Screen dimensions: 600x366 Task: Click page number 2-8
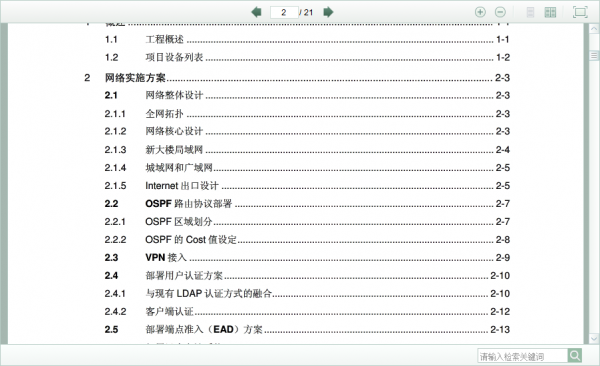(503, 240)
